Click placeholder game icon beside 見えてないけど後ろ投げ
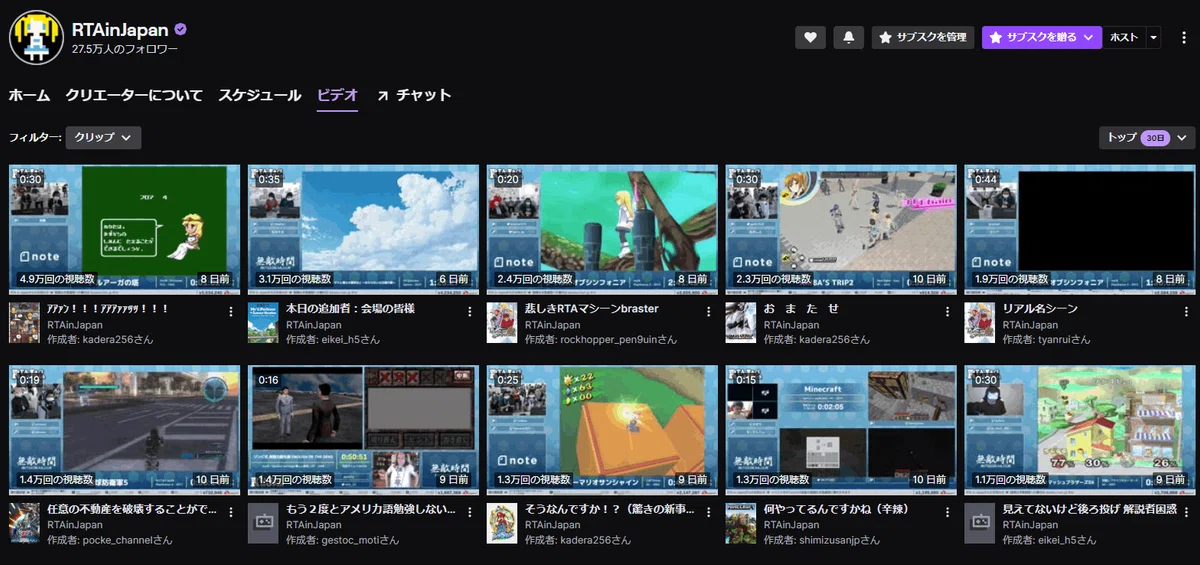This screenshot has height=565, width=1200. click(x=980, y=523)
